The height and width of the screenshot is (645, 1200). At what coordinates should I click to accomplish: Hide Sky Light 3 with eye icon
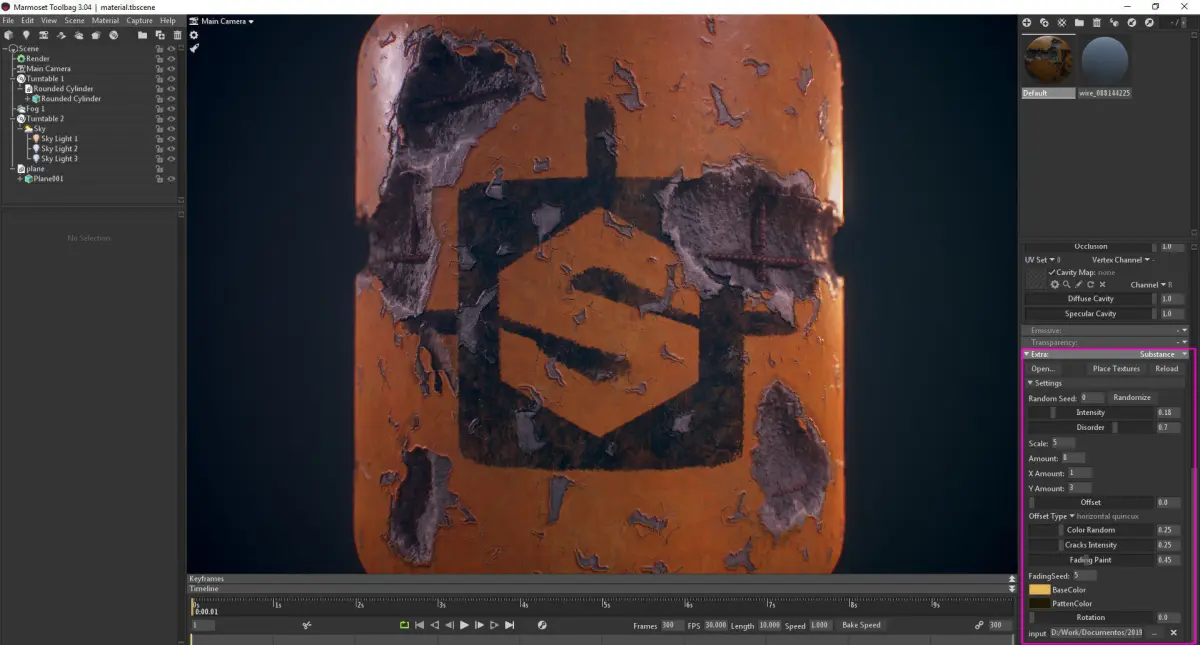pyautogui.click(x=171, y=159)
